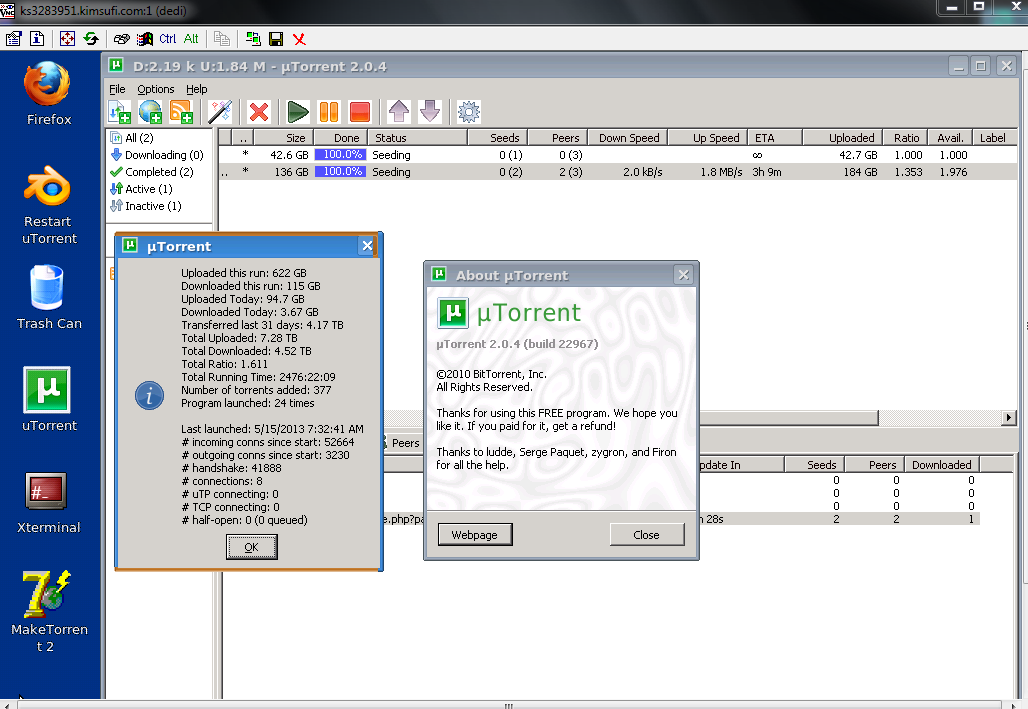Viewport: 1028px width, 709px height.
Task: Open the Help menu
Action: point(196,89)
